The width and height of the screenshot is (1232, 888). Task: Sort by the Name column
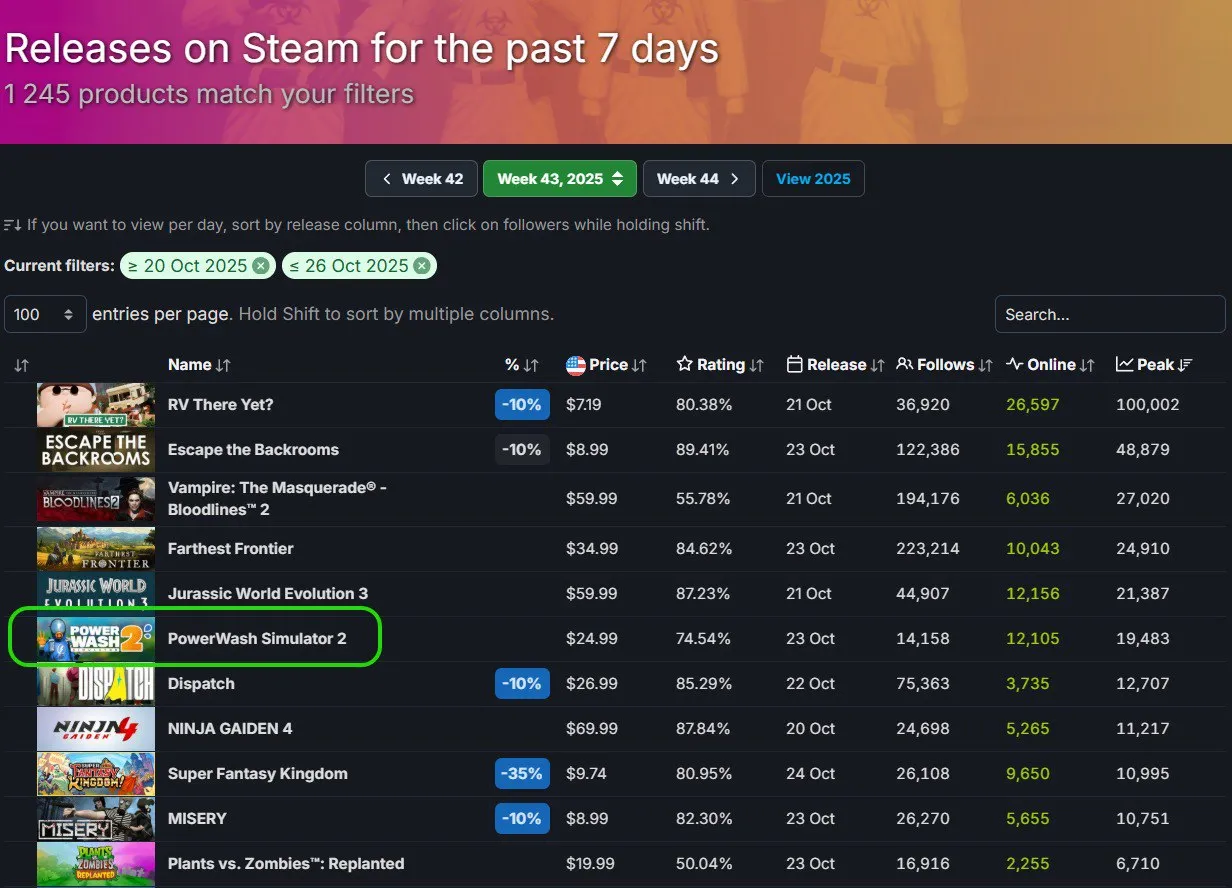pos(199,365)
